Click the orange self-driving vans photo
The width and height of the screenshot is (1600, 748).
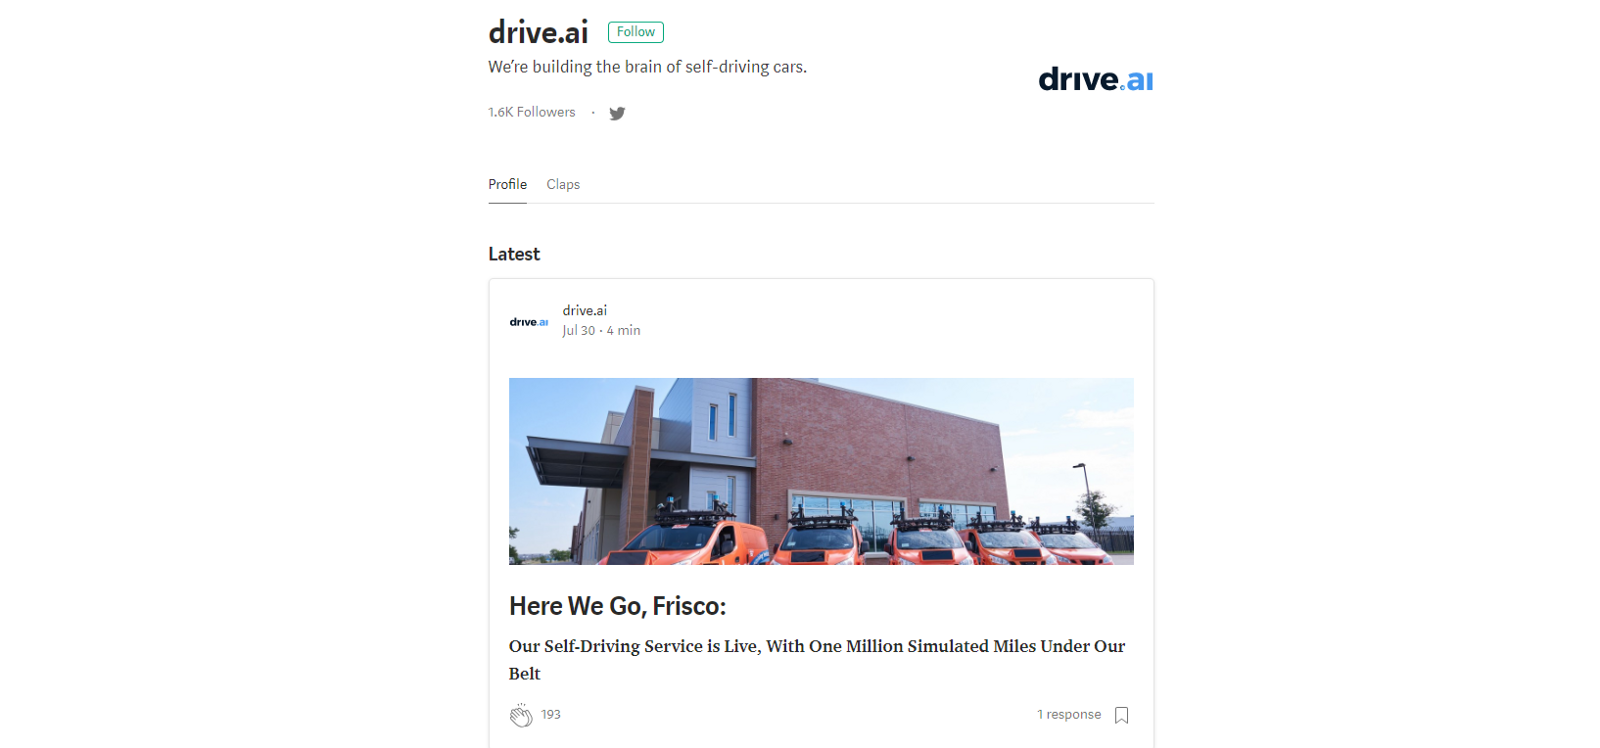[x=821, y=471]
